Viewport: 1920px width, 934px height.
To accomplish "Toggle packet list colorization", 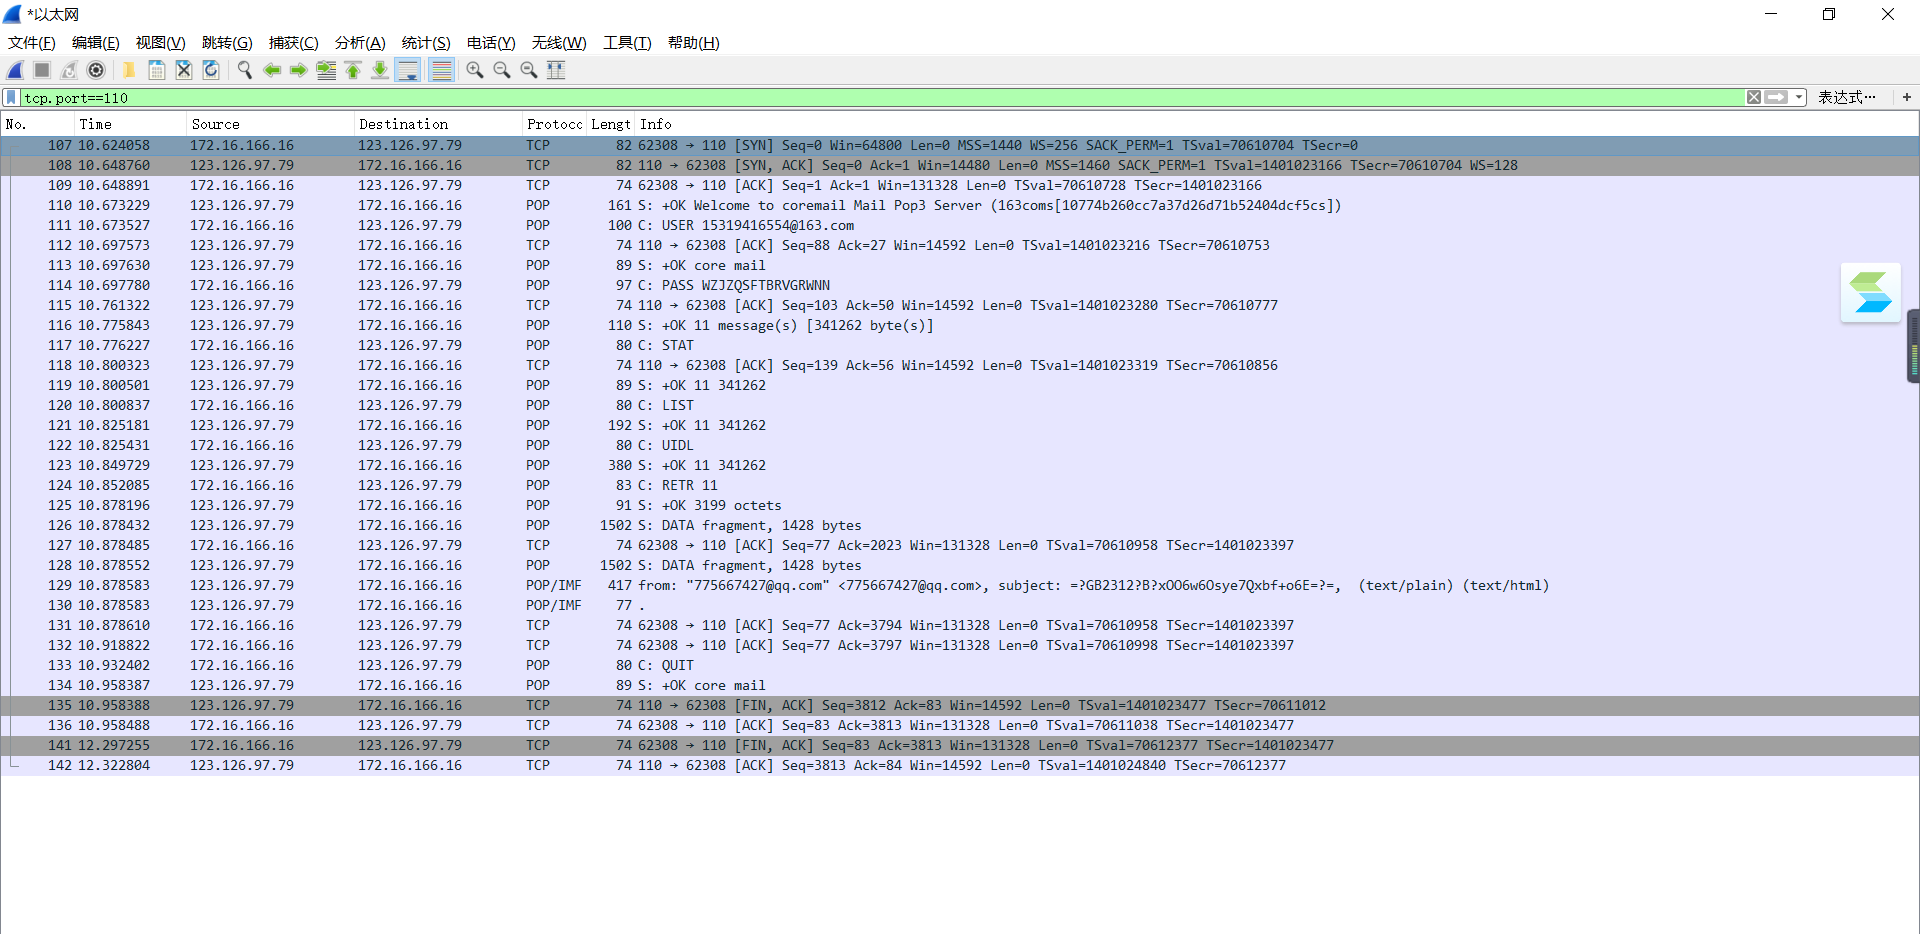I will [441, 70].
